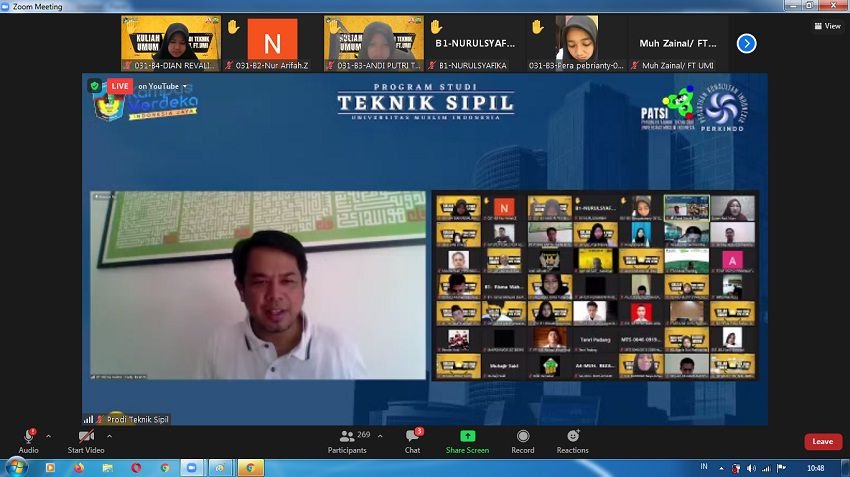Open the Chat panel

tap(413, 441)
